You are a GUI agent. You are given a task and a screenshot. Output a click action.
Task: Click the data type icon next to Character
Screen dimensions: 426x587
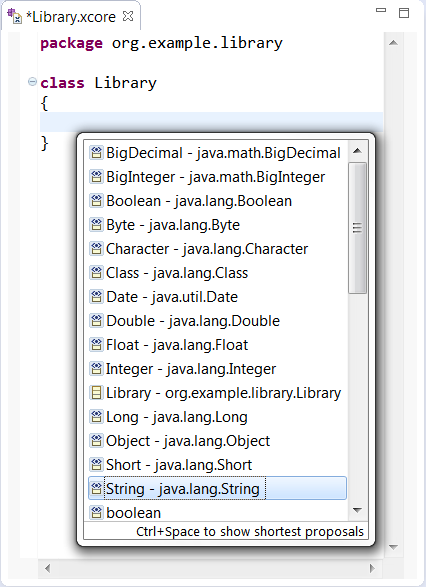tap(96, 249)
